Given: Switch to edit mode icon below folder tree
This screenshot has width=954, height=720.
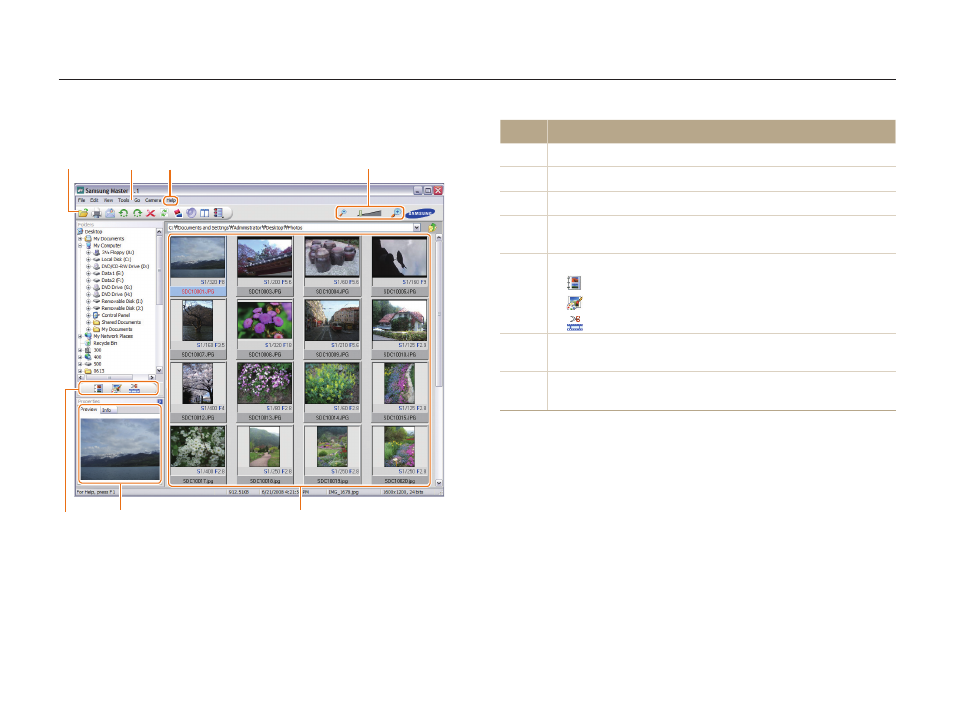Looking at the screenshot, I should tap(116, 388).
